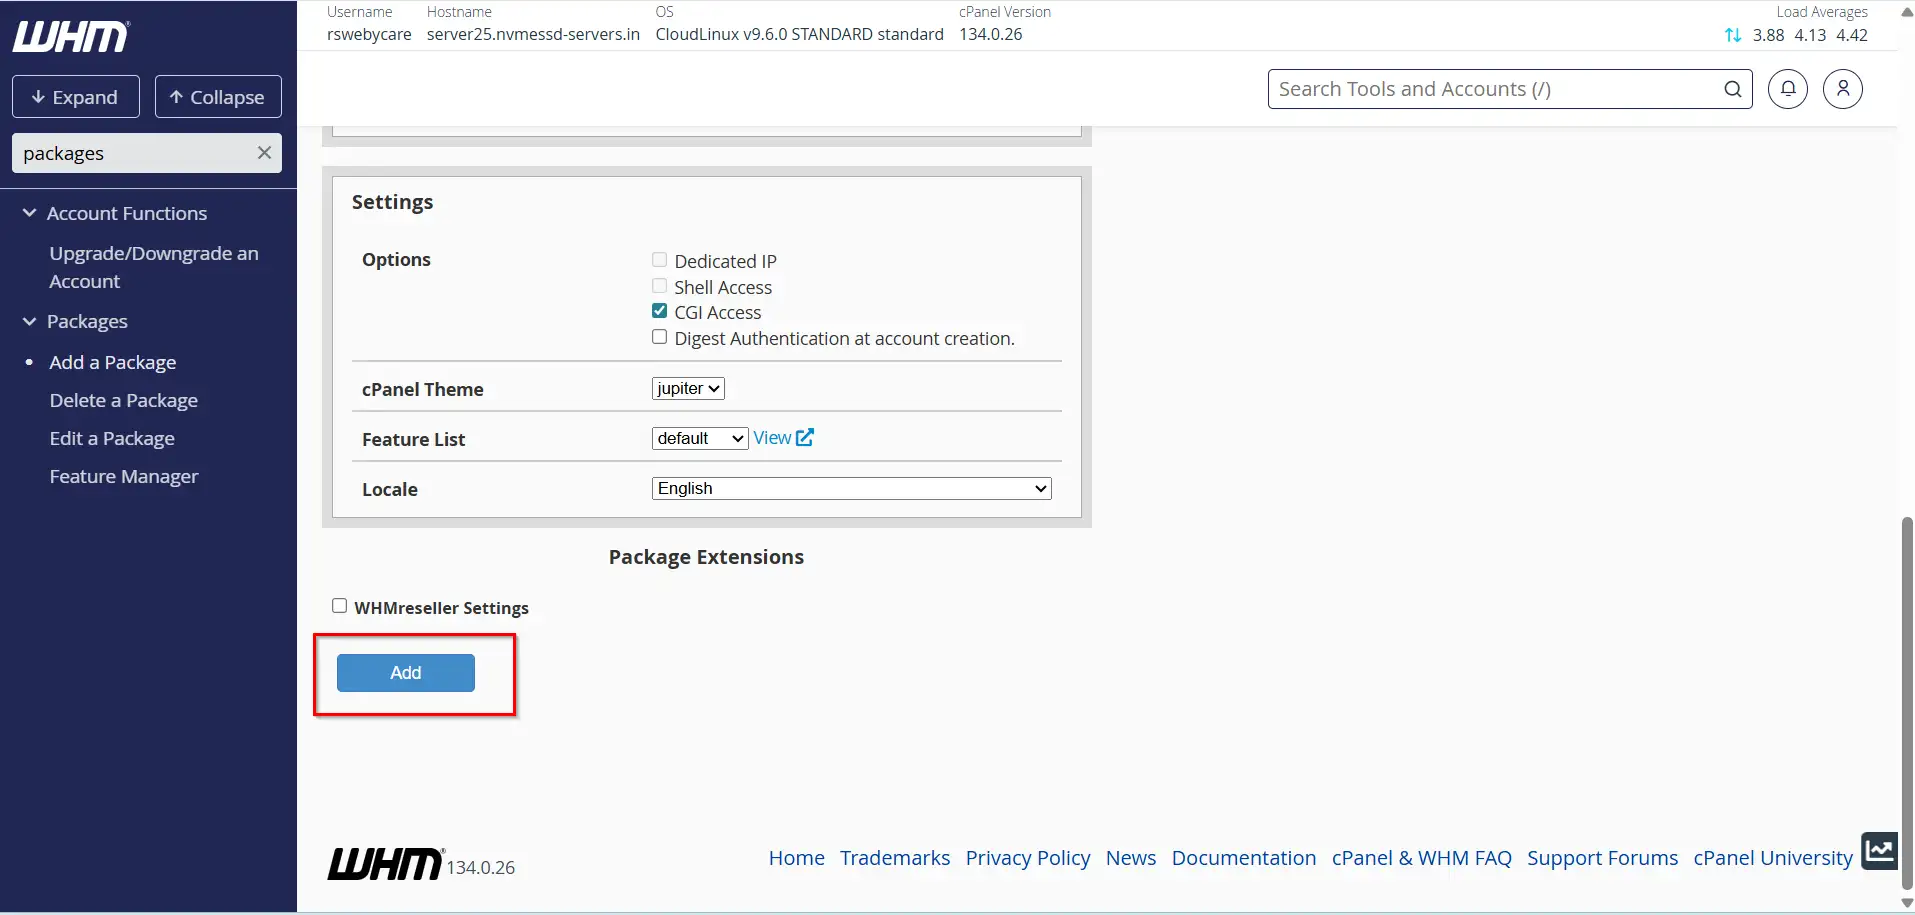Click the Settings panel heading
The image size is (1915, 915).
pyautogui.click(x=392, y=202)
